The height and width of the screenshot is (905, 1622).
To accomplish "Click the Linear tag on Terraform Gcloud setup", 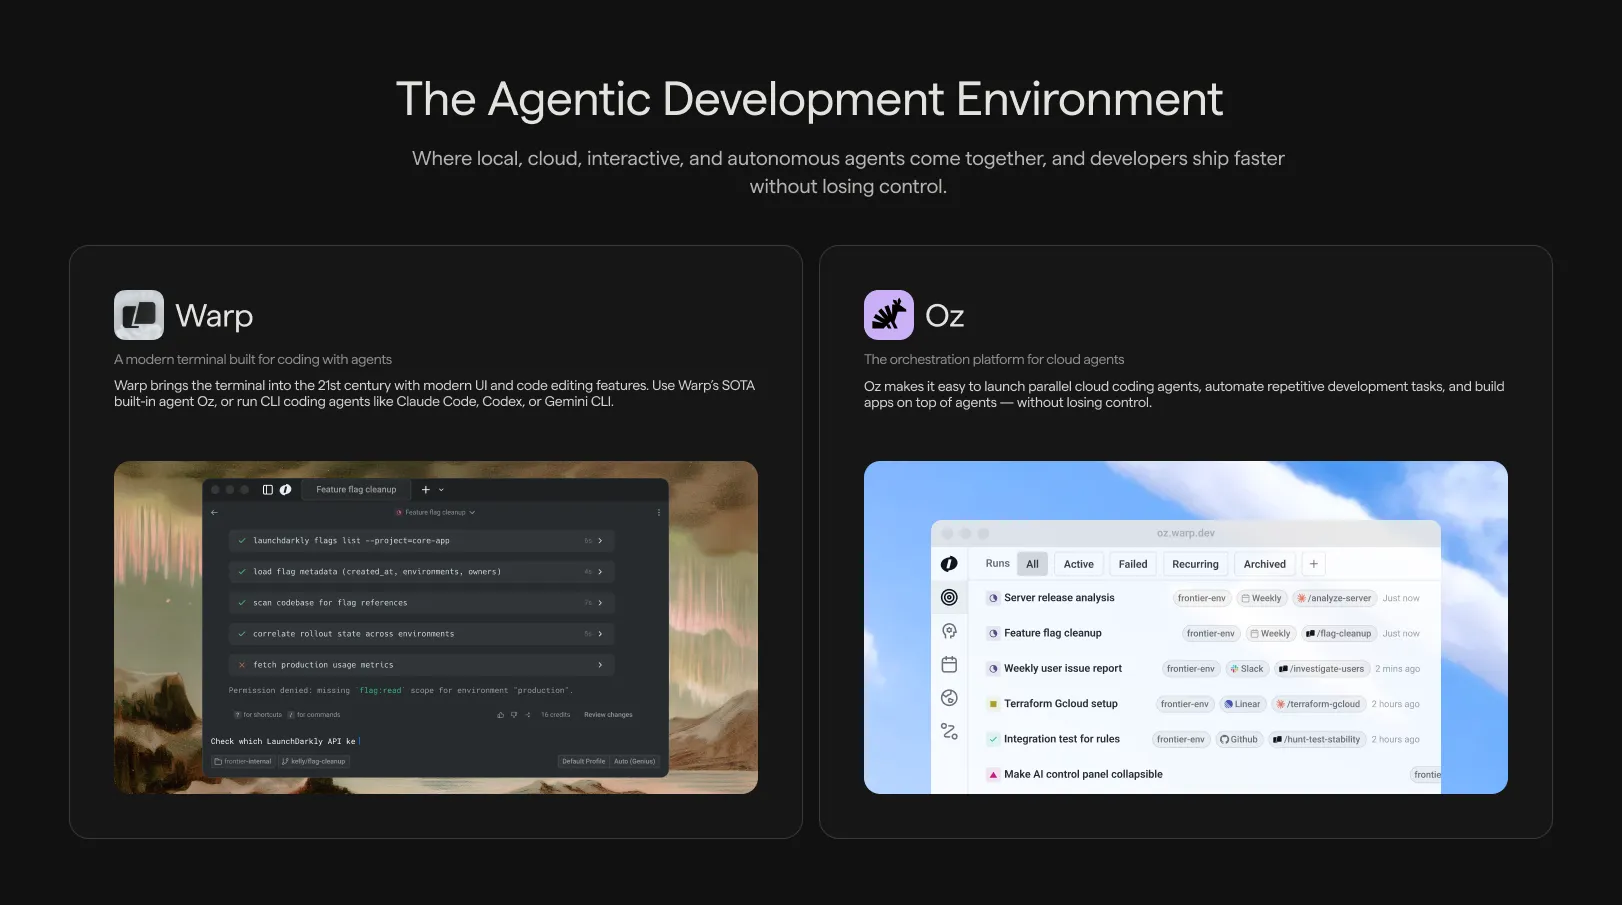I will coord(1242,704).
